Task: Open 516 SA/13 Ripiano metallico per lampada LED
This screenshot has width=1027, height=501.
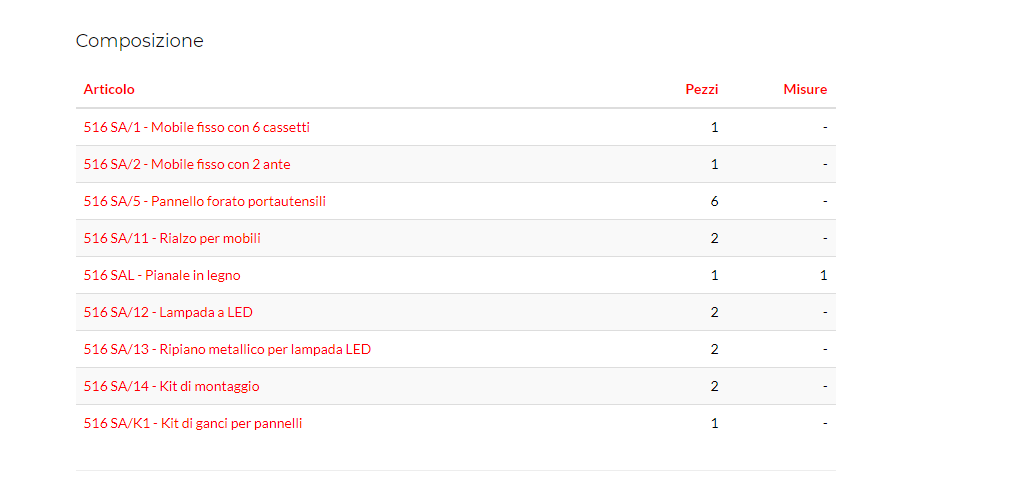Action: [227, 349]
